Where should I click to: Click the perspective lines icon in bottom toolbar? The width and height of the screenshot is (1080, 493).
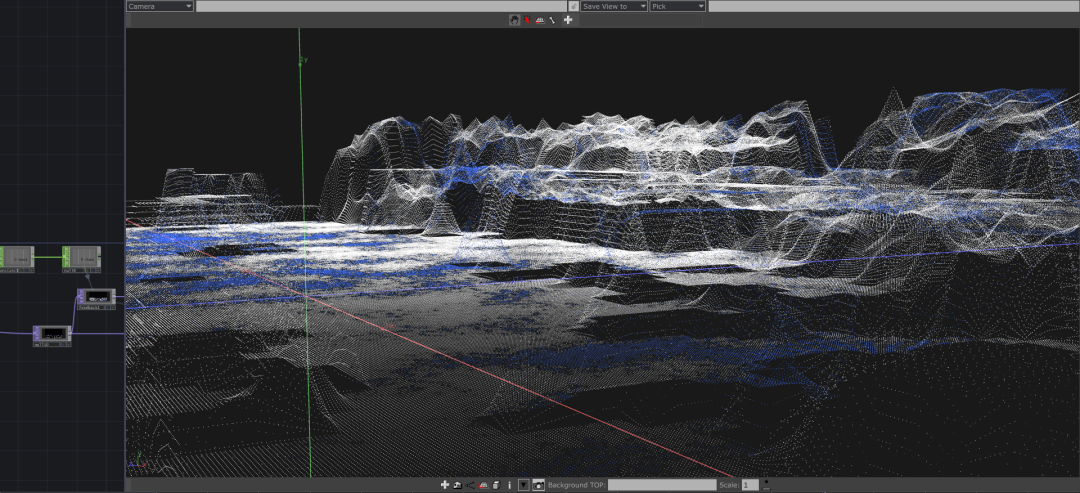[x=470, y=485]
